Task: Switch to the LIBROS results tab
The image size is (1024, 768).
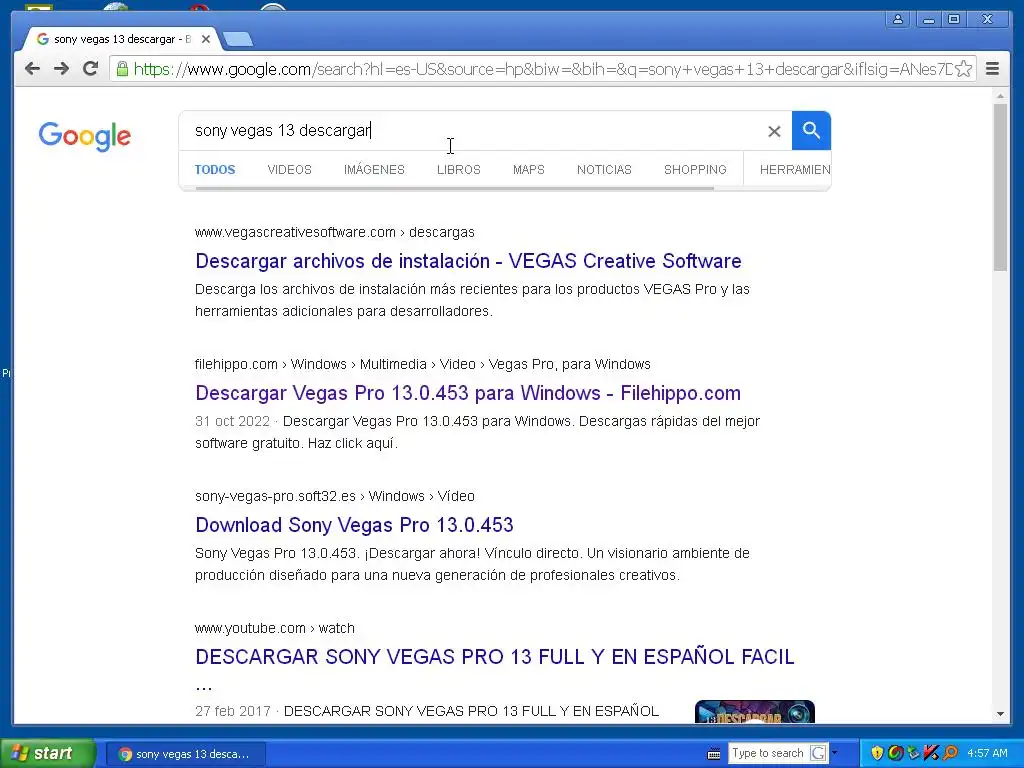Action: (x=458, y=170)
